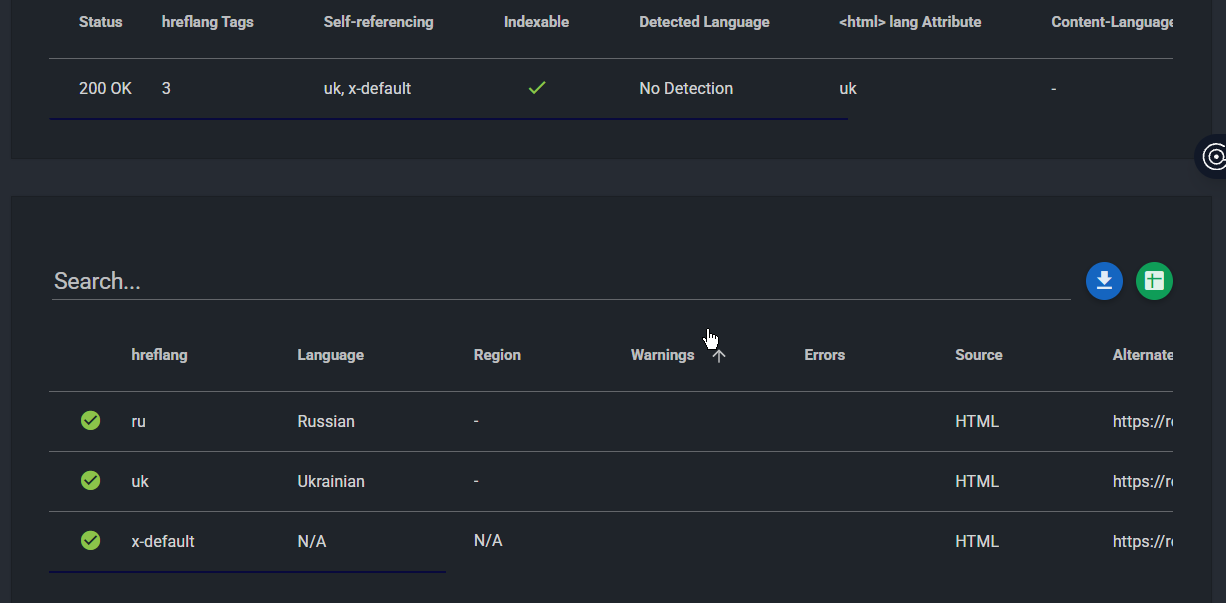The height and width of the screenshot is (603, 1226).
Task: Open the x-default alternate URL link
Action: (x=1142, y=541)
